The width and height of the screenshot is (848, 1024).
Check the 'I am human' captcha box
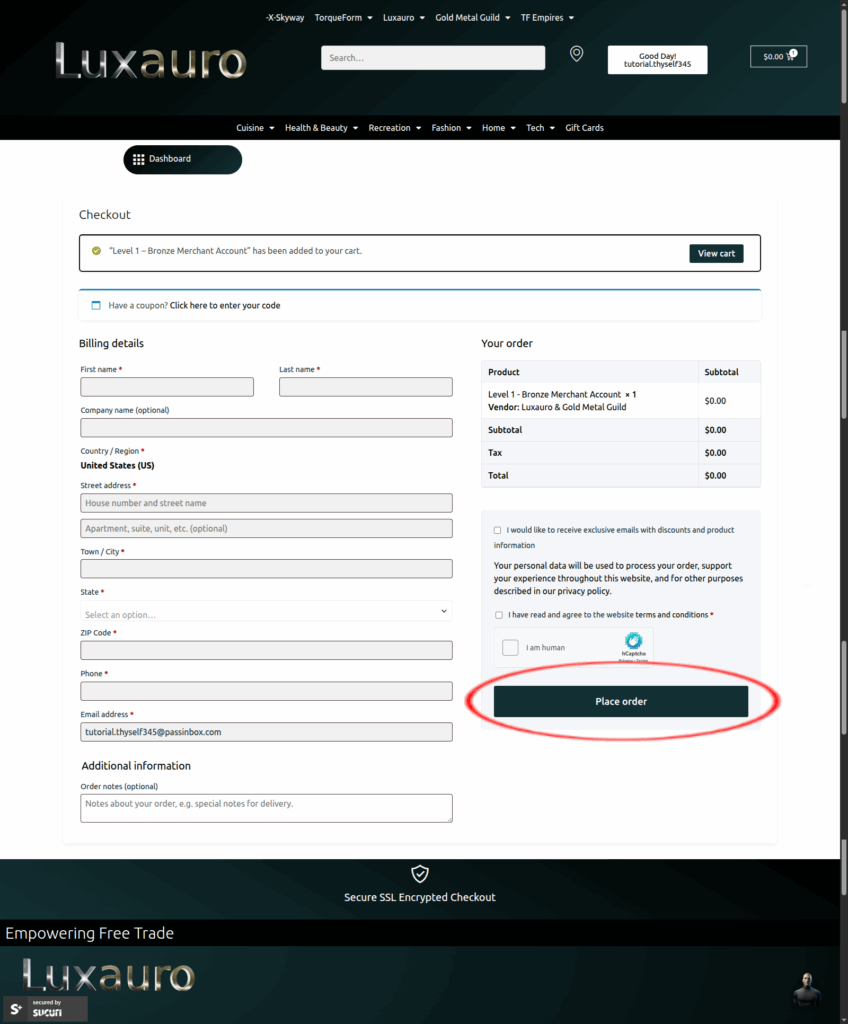(x=510, y=647)
